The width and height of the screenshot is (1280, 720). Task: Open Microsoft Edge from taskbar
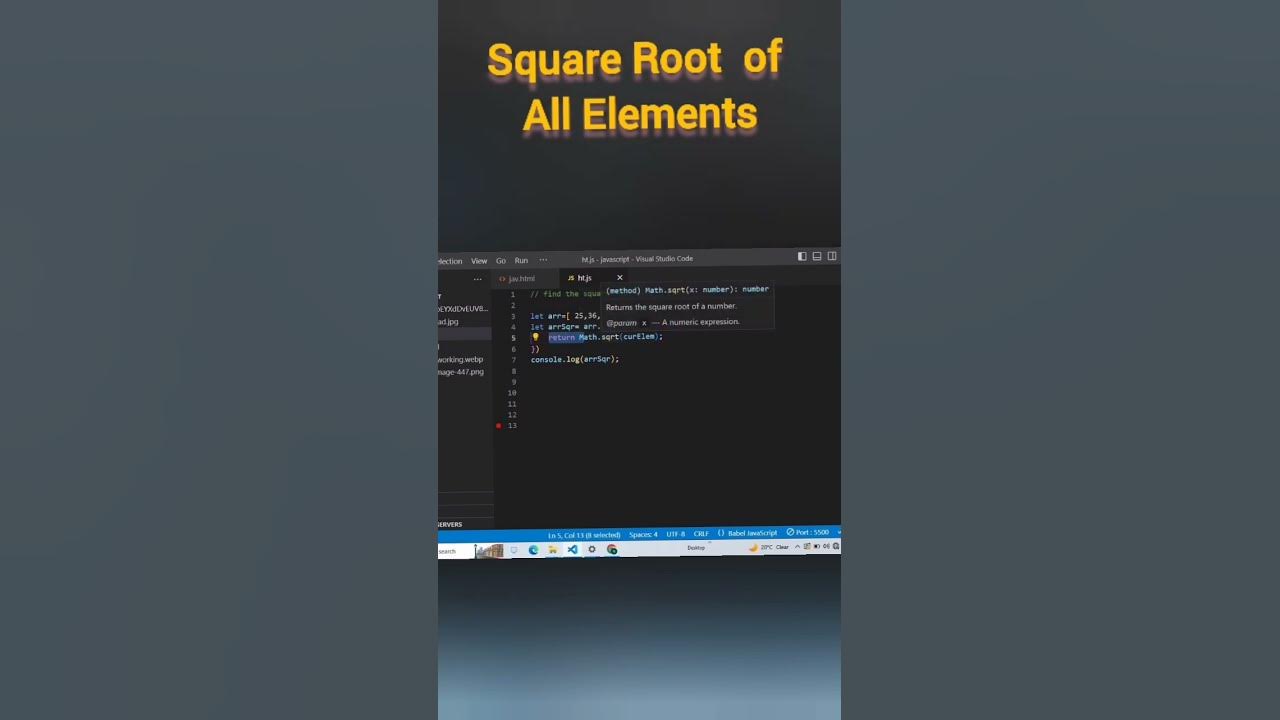[x=533, y=550]
